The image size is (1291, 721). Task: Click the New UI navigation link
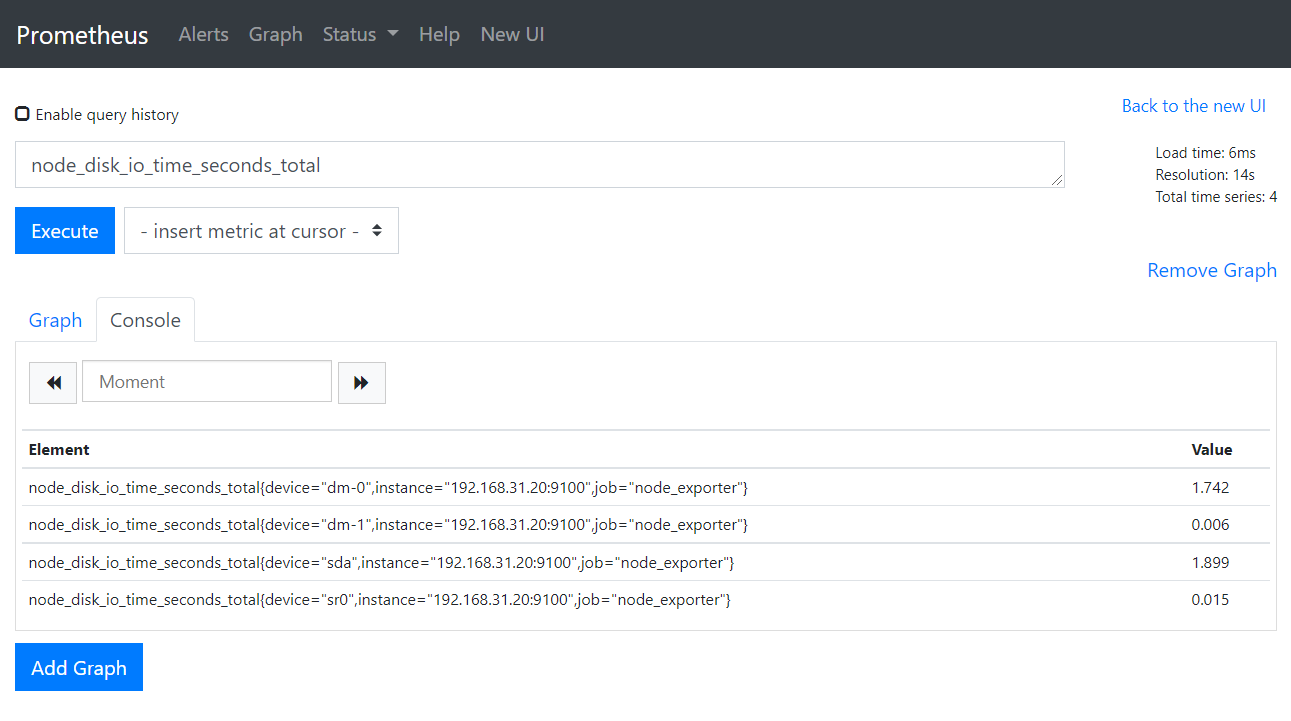[512, 34]
